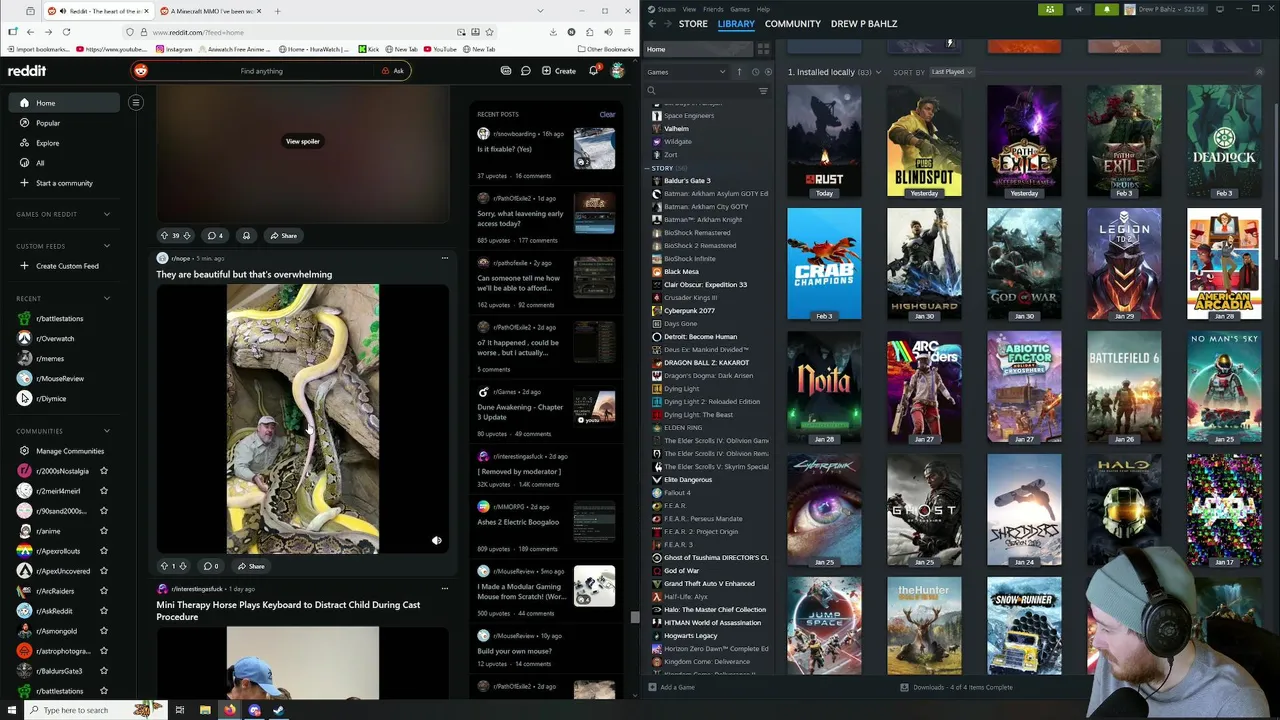Switch to Minecraft MMO Firefox tab
Viewport: 1280px width, 720px height.
208,11
